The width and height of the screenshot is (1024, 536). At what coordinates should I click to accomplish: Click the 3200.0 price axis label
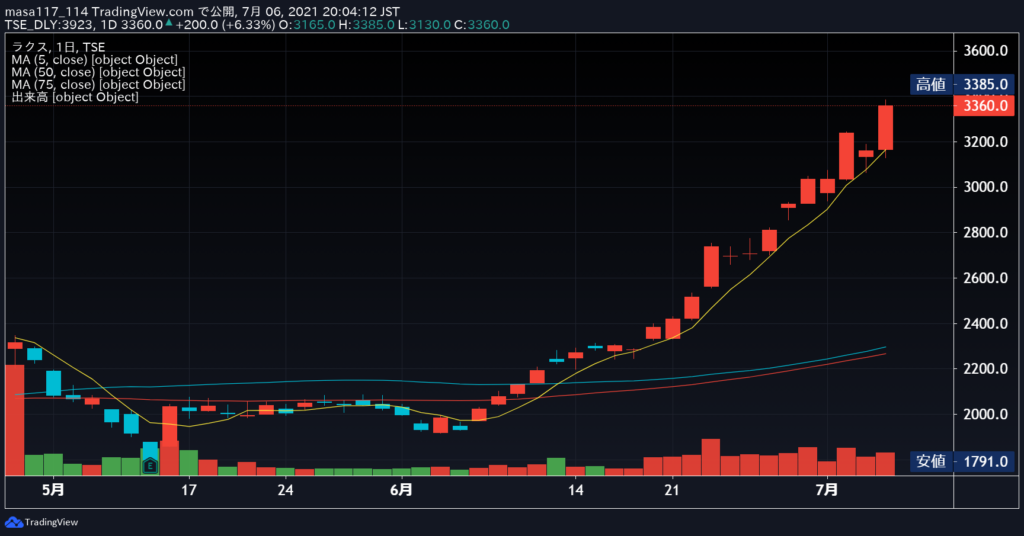tap(985, 142)
